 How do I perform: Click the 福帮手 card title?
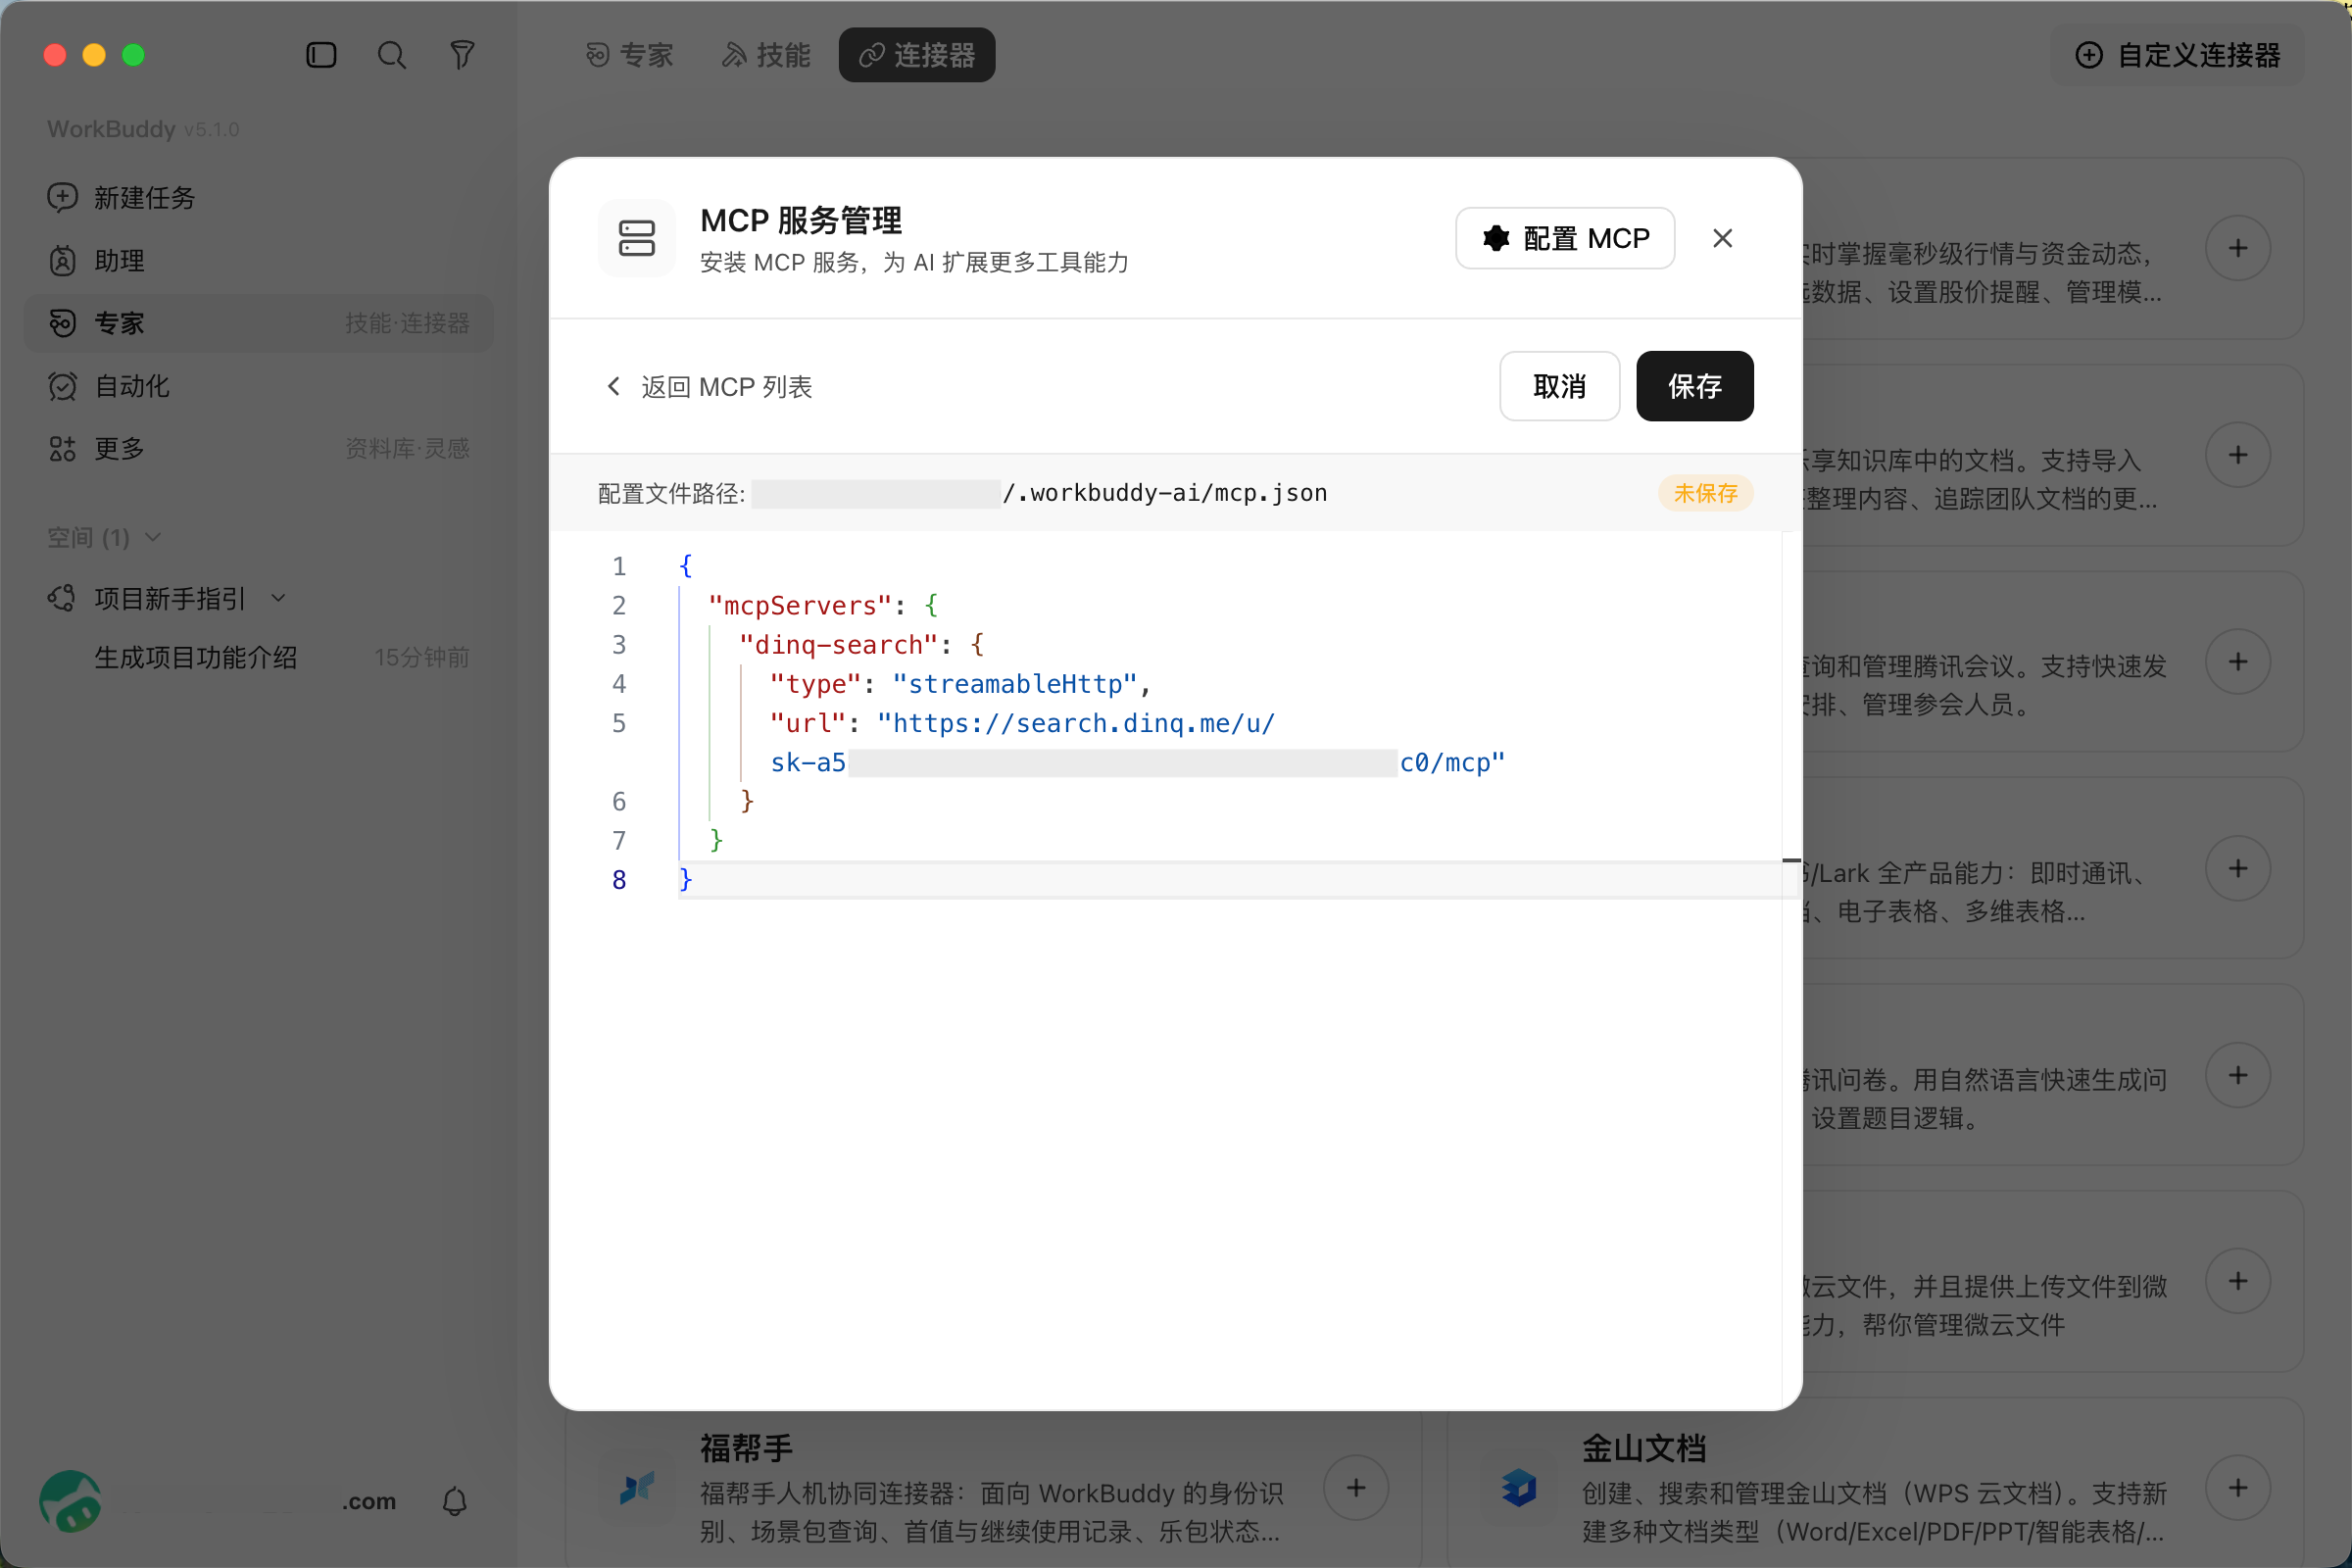click(746, 1448)
